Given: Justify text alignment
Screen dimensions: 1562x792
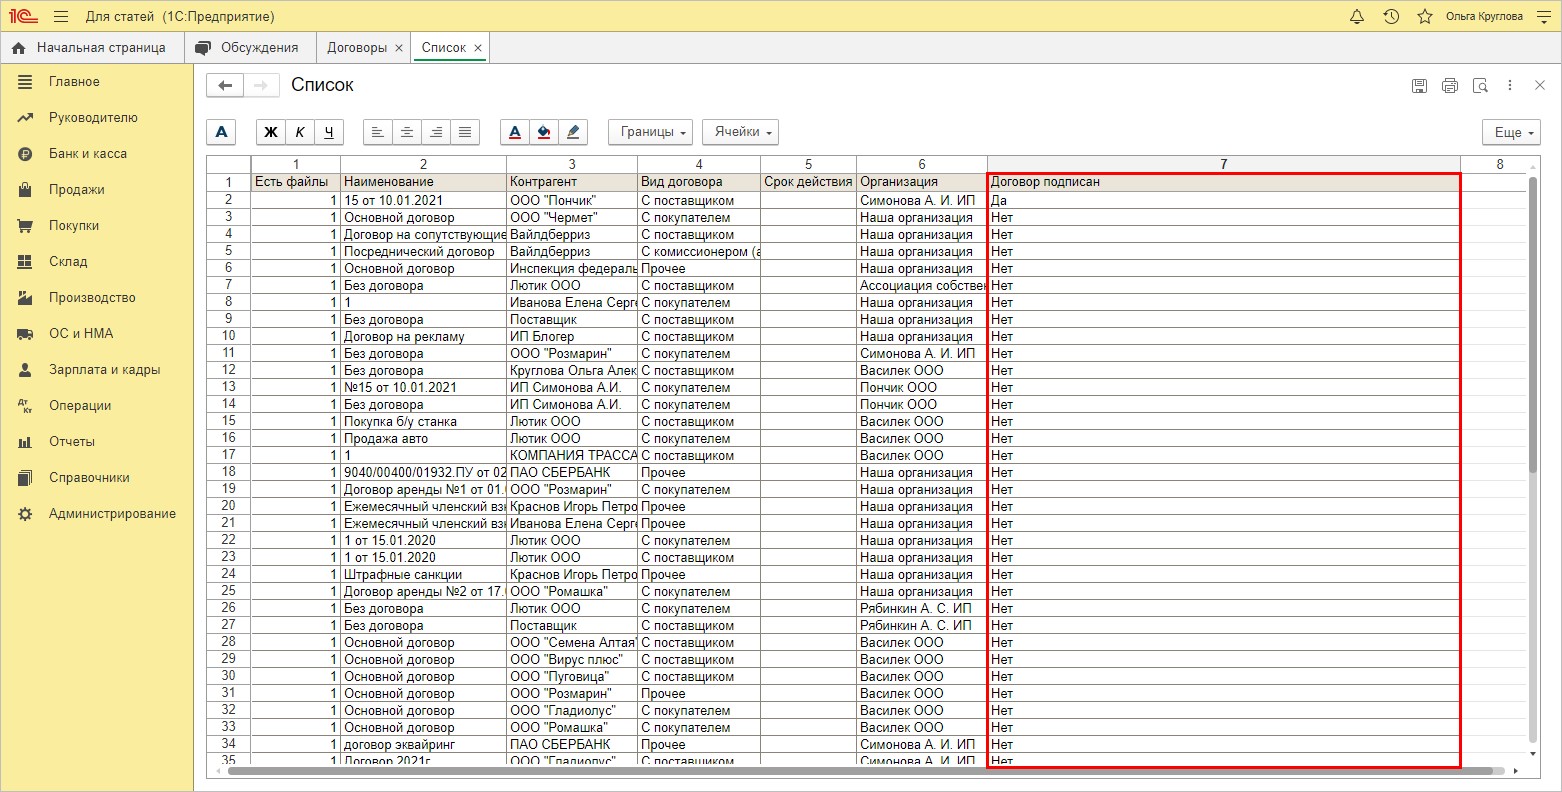Looking at the screenshot, I should tap(465, 132).
